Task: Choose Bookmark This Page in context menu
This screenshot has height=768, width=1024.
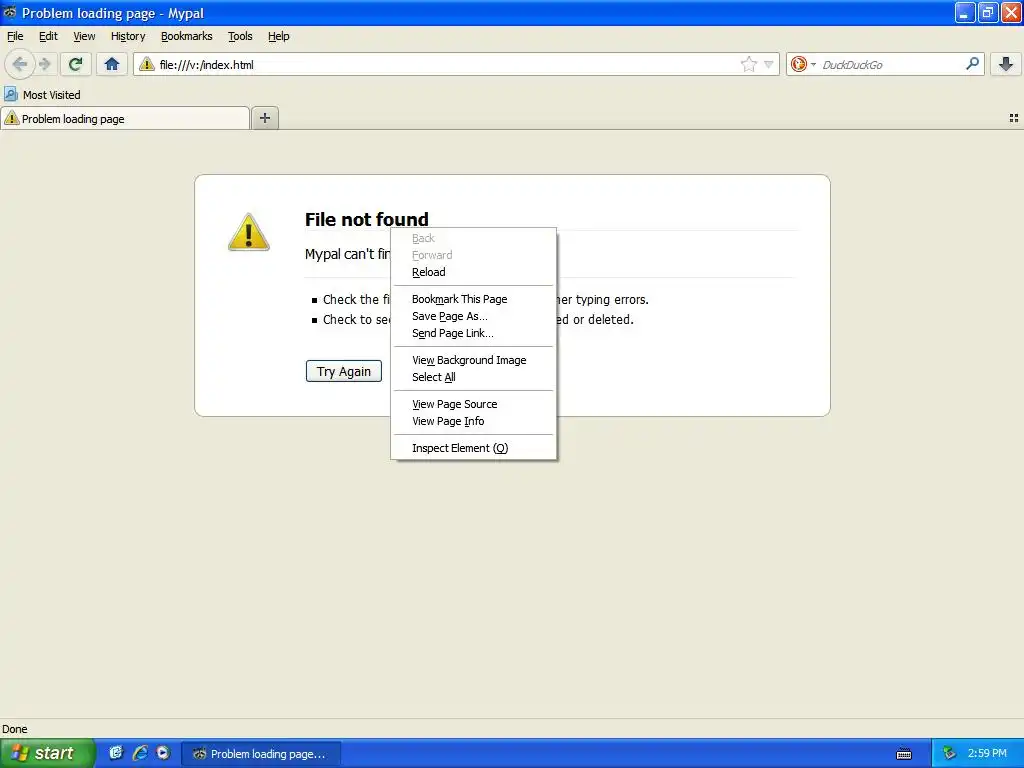Action: coord(473,299)
